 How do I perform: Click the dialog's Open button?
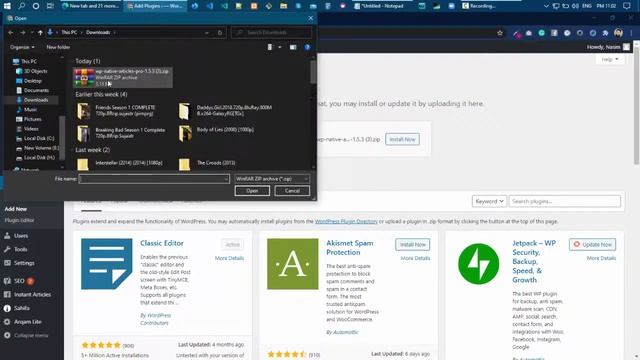click(x=252, y=191)
